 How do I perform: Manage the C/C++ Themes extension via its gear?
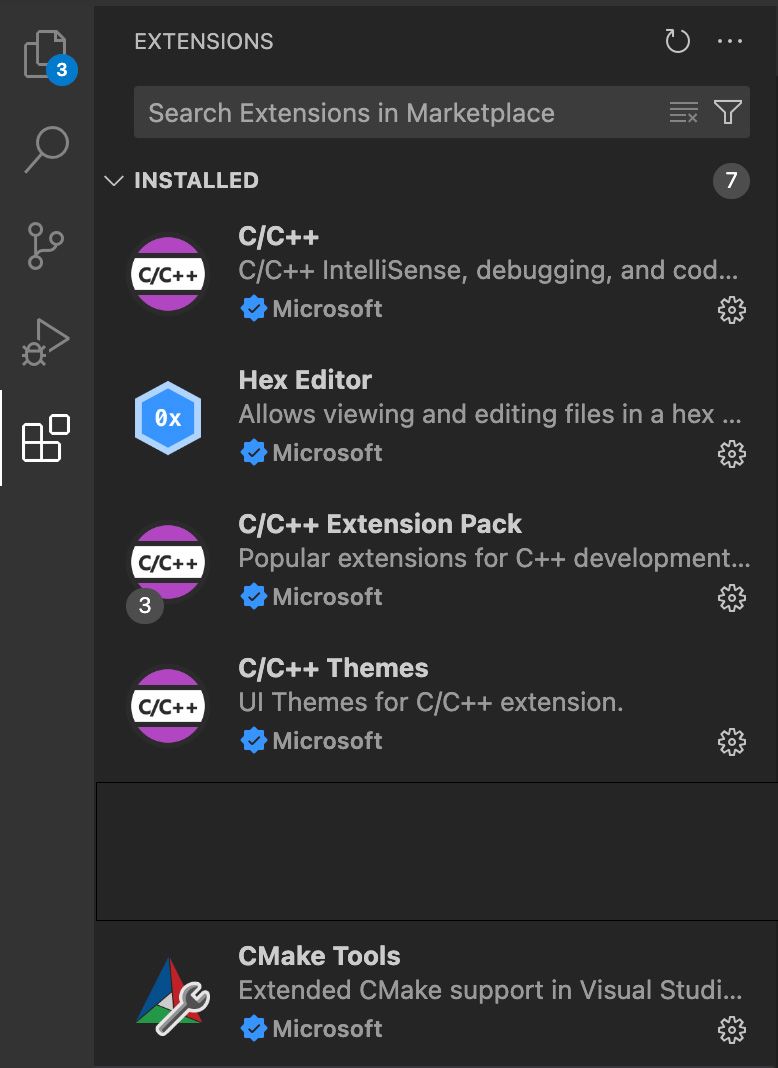[x=731, y=742]
